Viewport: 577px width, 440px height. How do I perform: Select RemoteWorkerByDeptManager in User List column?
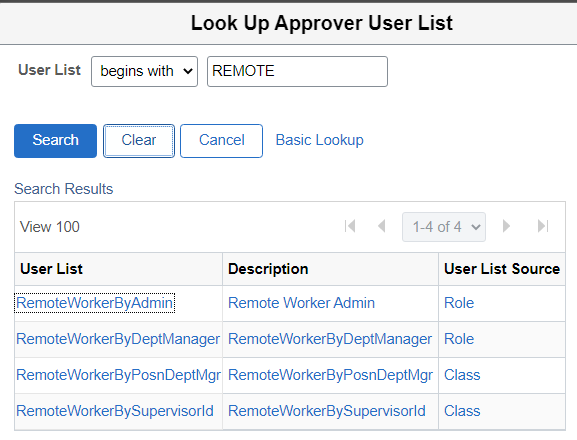point(118,339)
